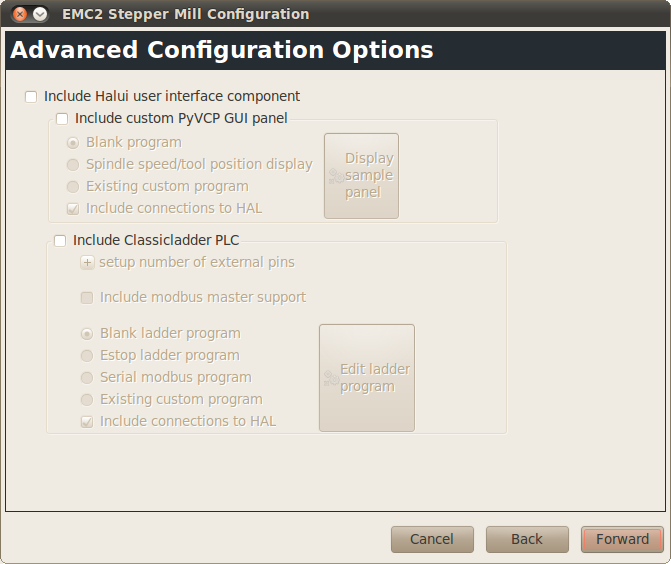The height and width of the screenshot is (564, 671).
Task: Go Back to previous page
Action: (527, 539)
